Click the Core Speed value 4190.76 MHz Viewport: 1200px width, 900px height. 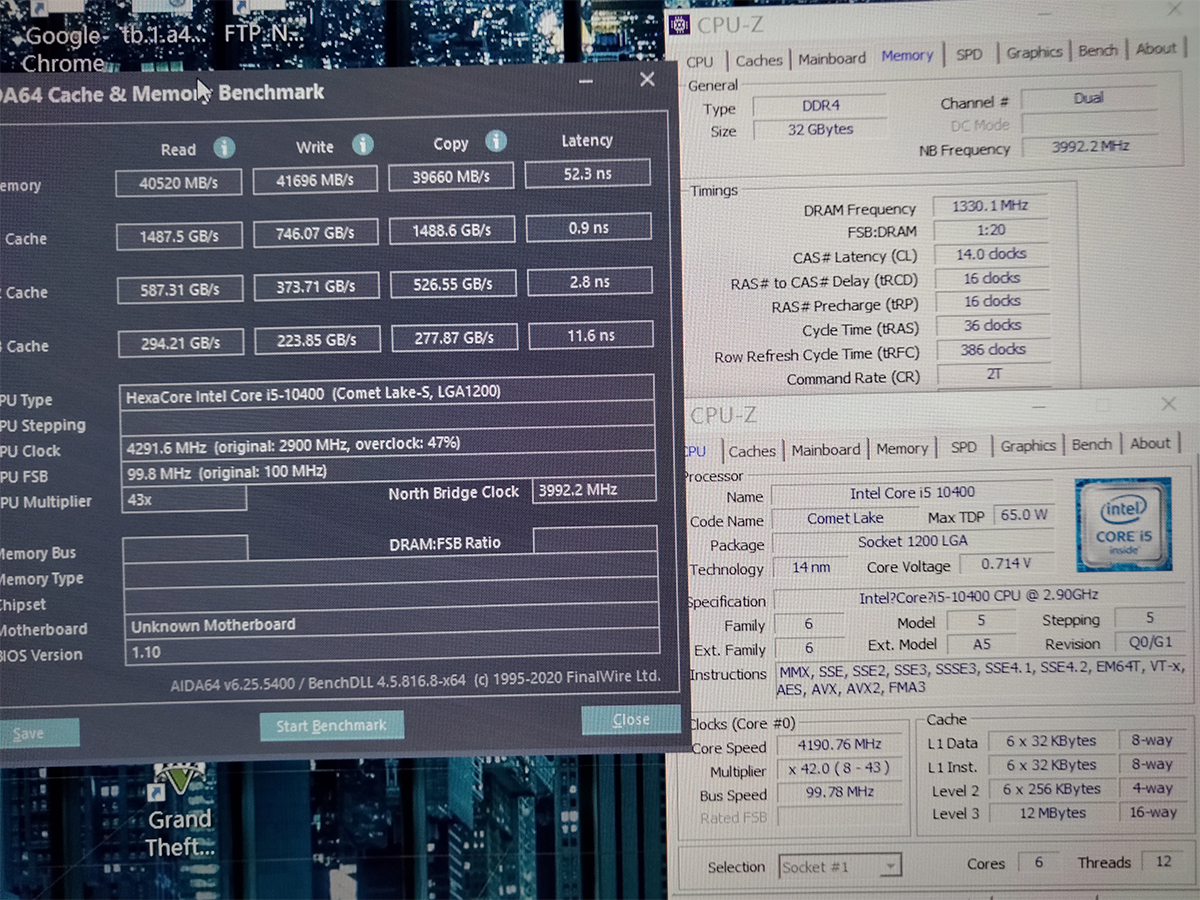pos(840,744)
